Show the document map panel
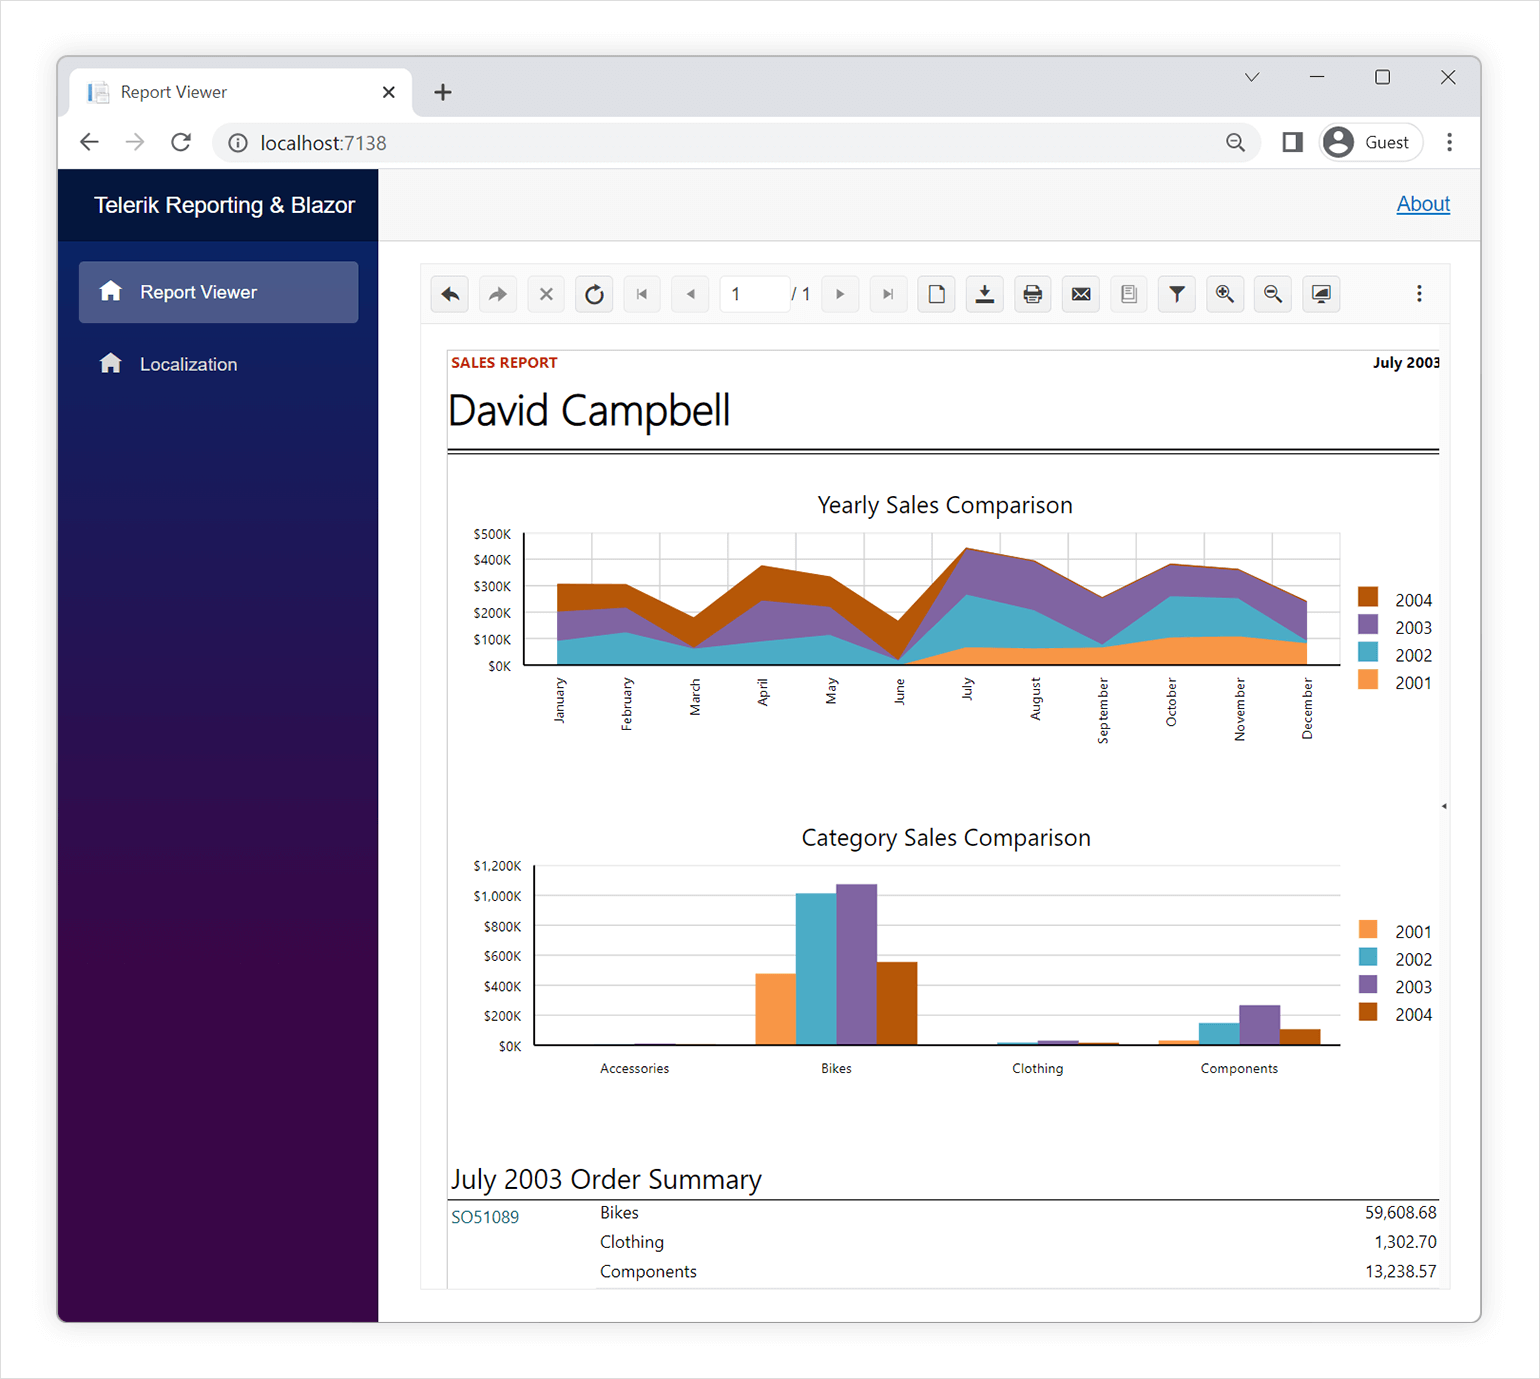The height and width of the screenshot is (1379, 1540). tap(1128, 293)
